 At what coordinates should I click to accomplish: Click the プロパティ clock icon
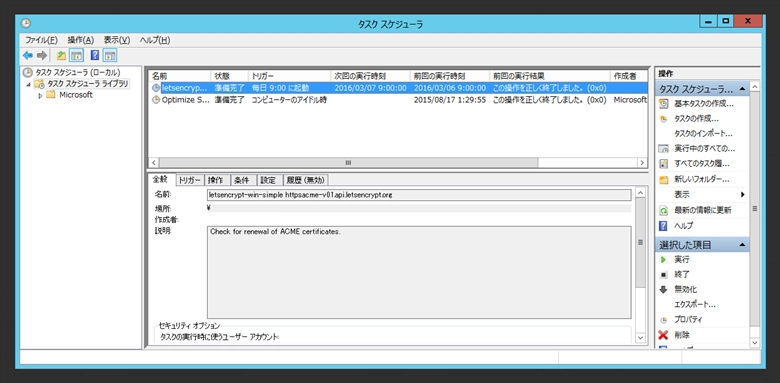[x=664, y=320]
